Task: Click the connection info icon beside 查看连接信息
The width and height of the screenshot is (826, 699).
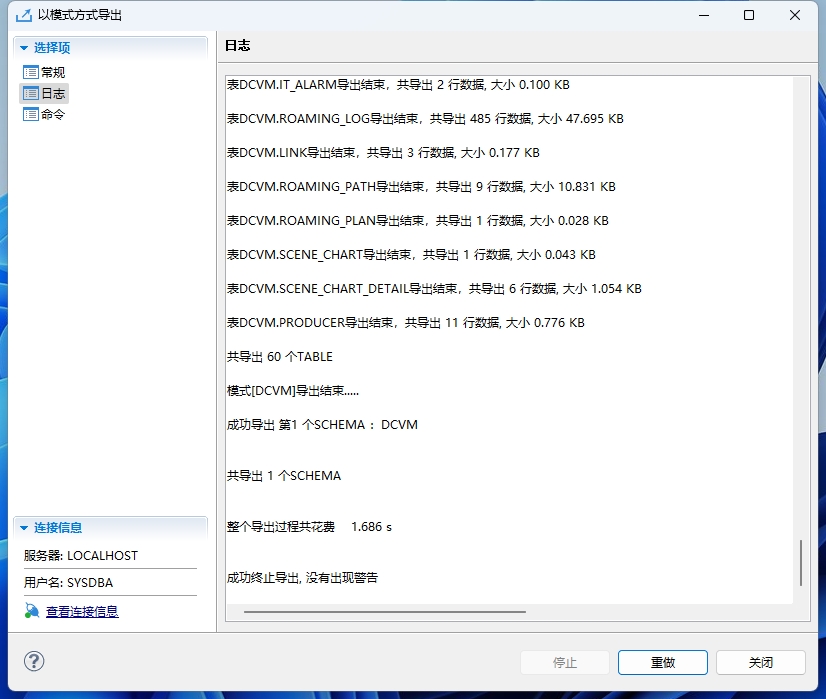Action: tap(32, 611)
